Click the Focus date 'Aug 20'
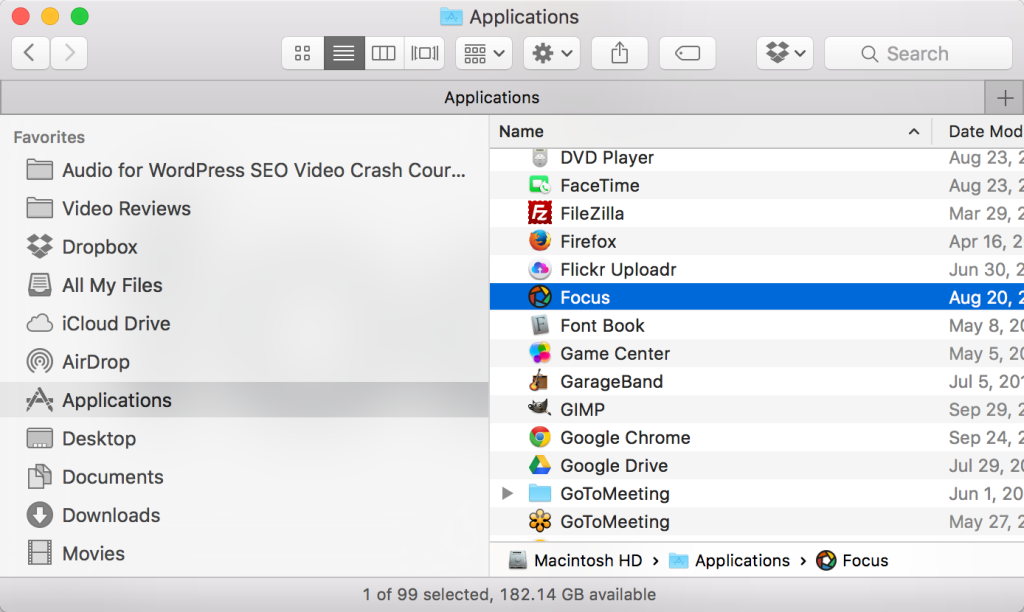Viewport: 1024px width, 612px height. click(x=986, y=298)
